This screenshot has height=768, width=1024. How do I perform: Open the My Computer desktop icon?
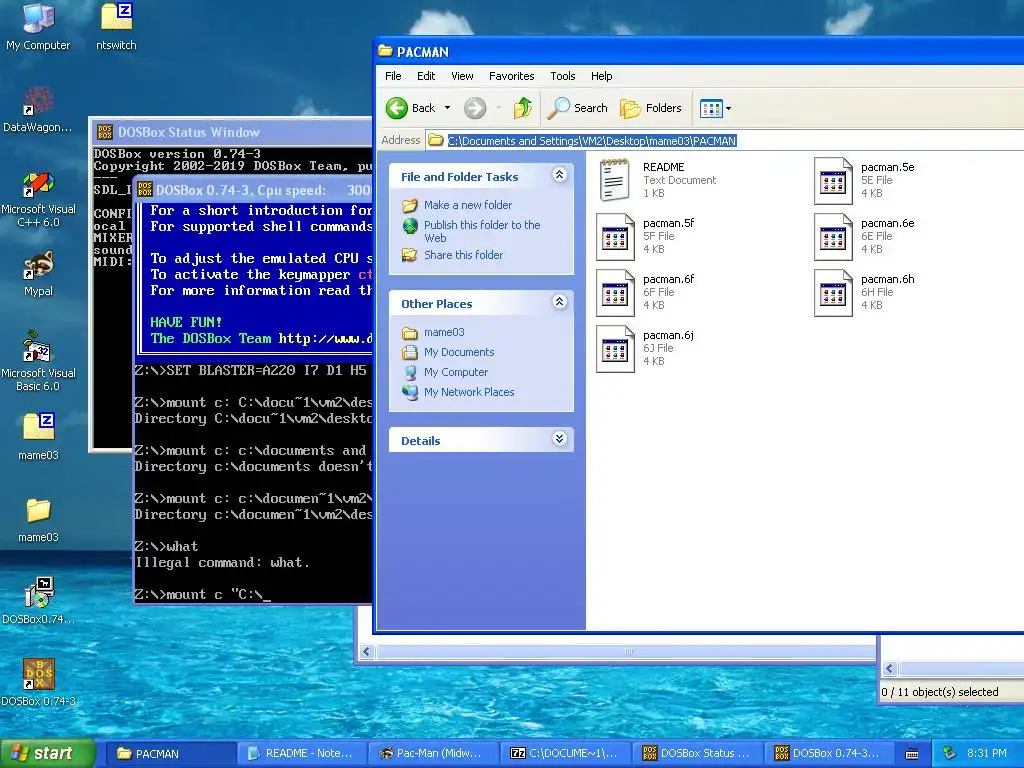38,26
